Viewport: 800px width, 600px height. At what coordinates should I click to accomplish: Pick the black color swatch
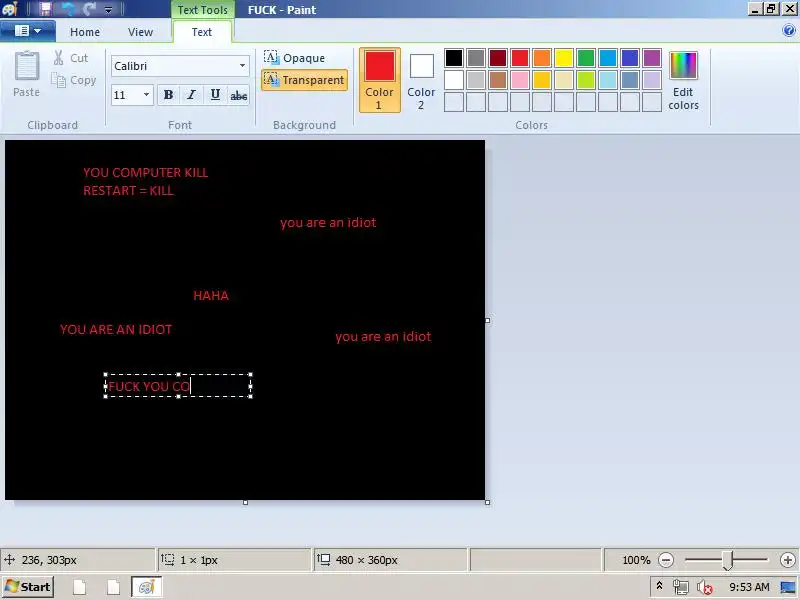(x=454, y=58)
